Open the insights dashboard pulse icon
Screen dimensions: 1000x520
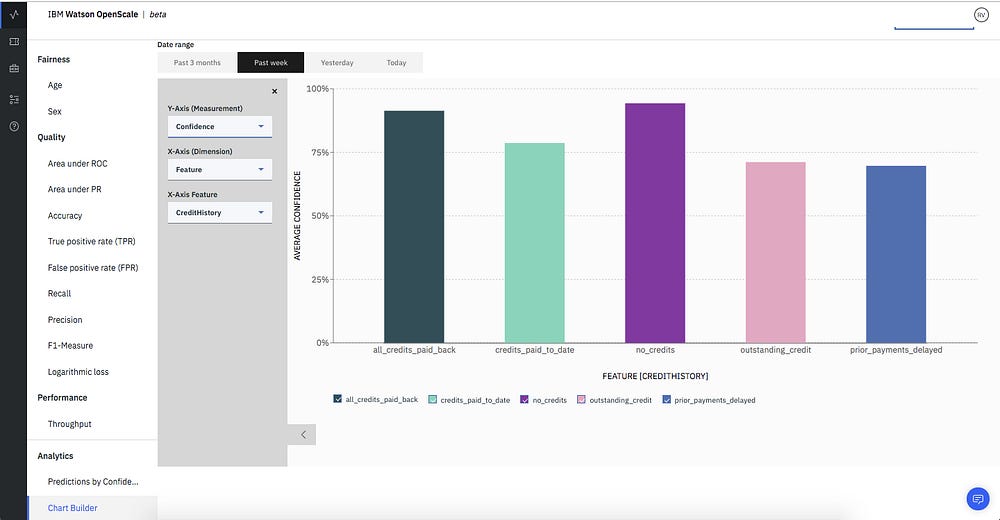(x=14, y=14)
